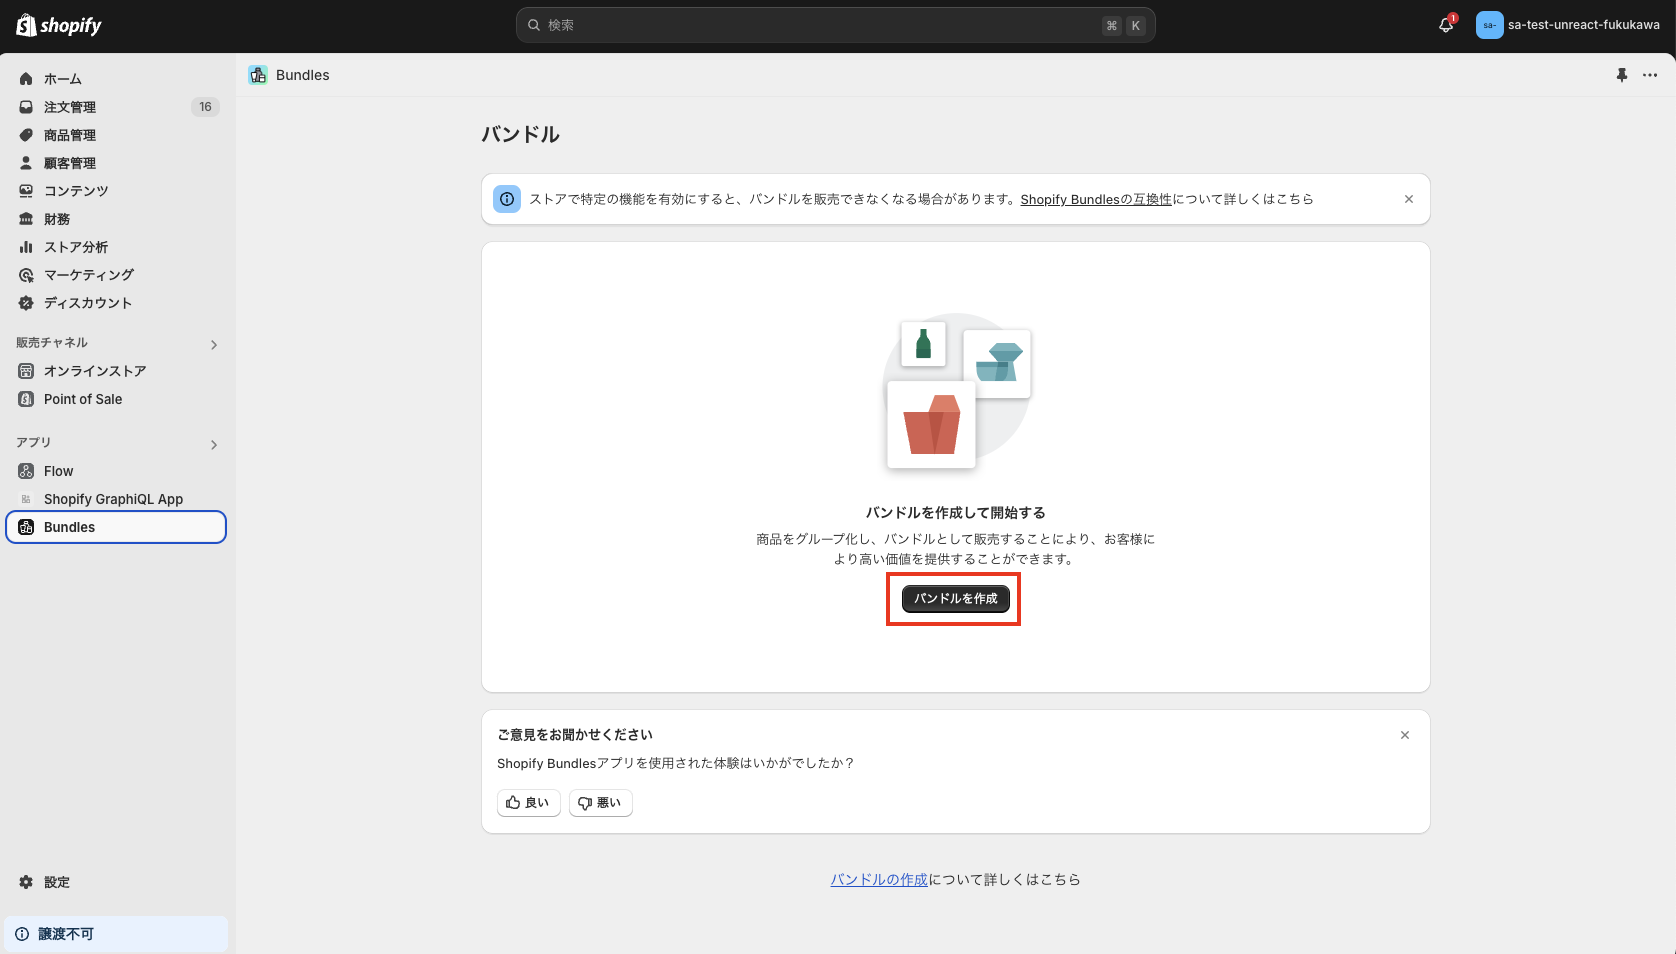Expand the アプリ section

coord(213,444)
